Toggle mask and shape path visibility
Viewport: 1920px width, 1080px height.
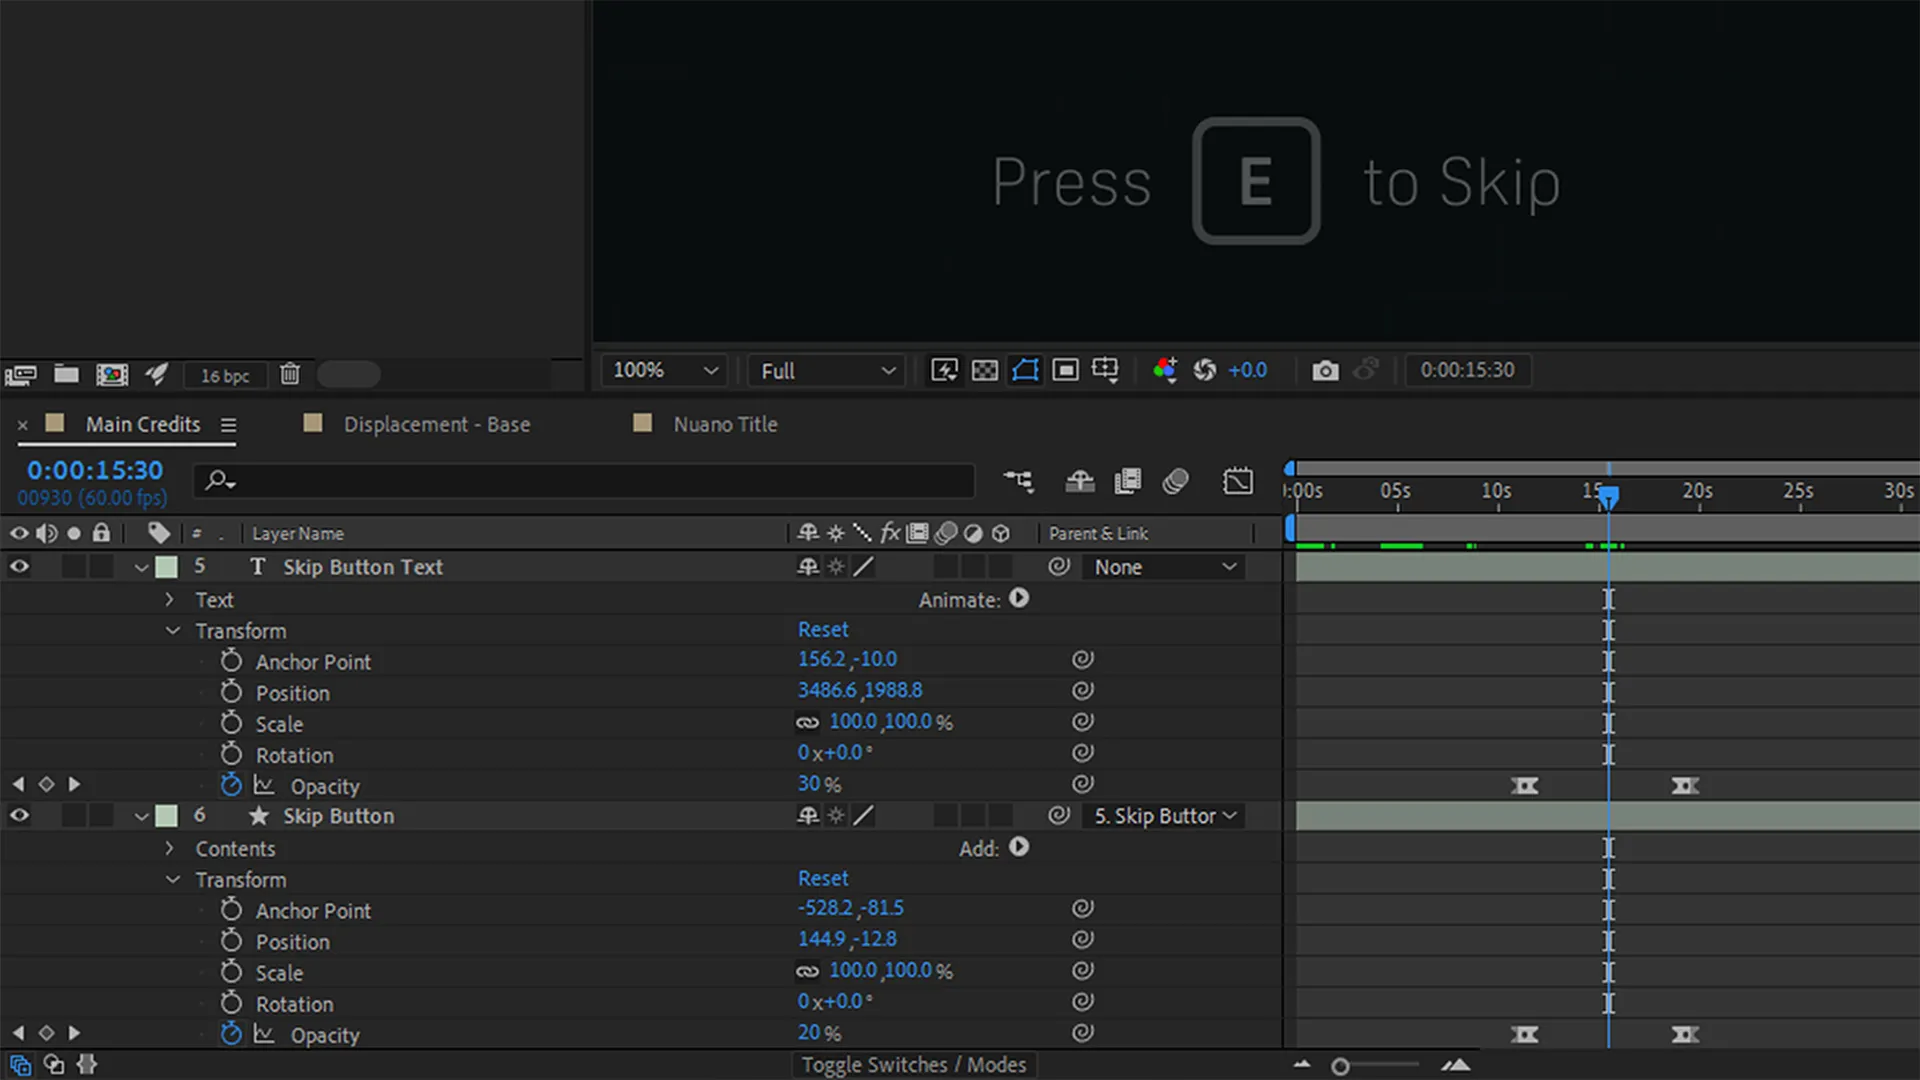point(1026,370)
